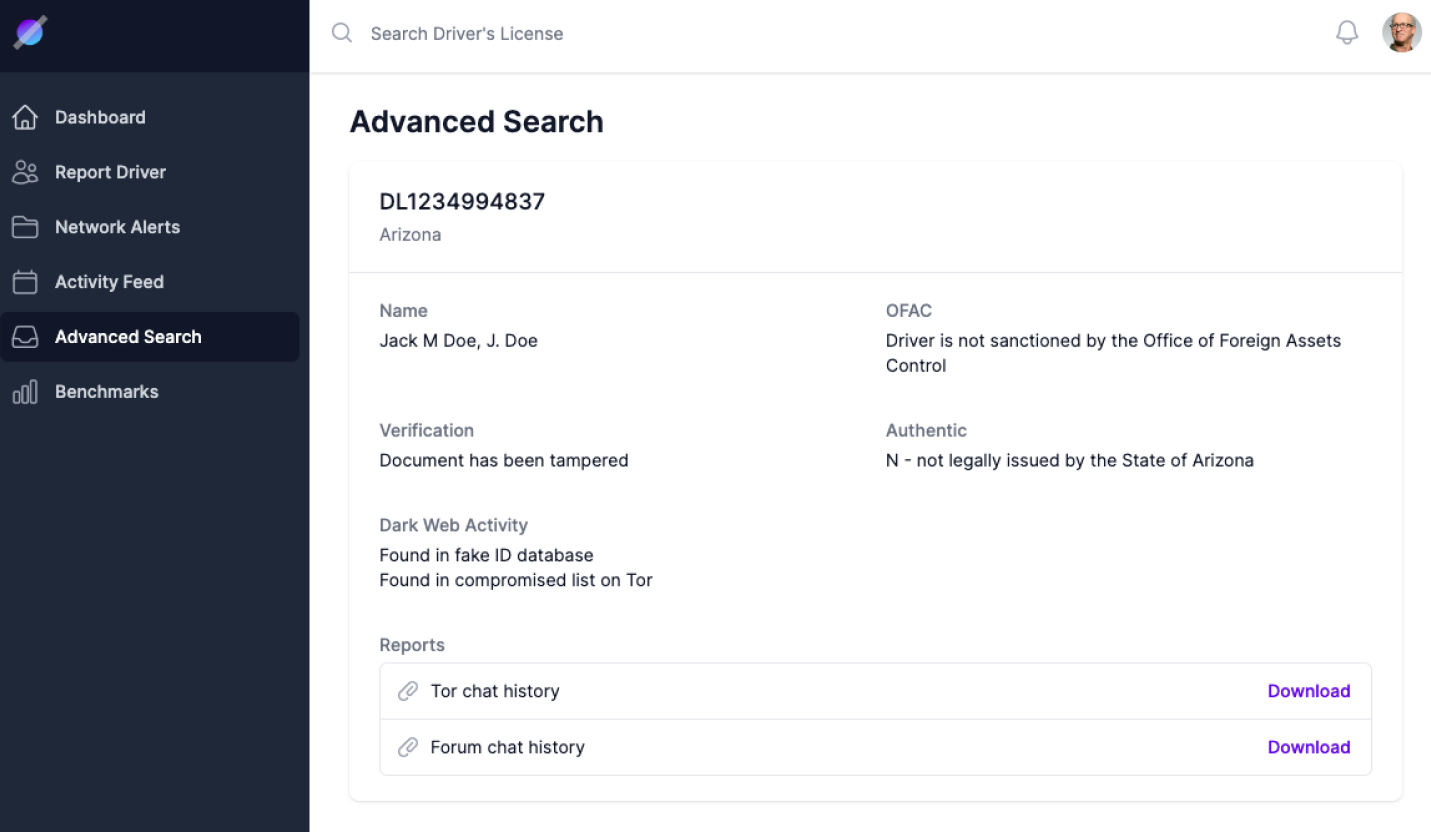Click the Report Driver people icon
Screen dimensions: 1431x832
25,172
